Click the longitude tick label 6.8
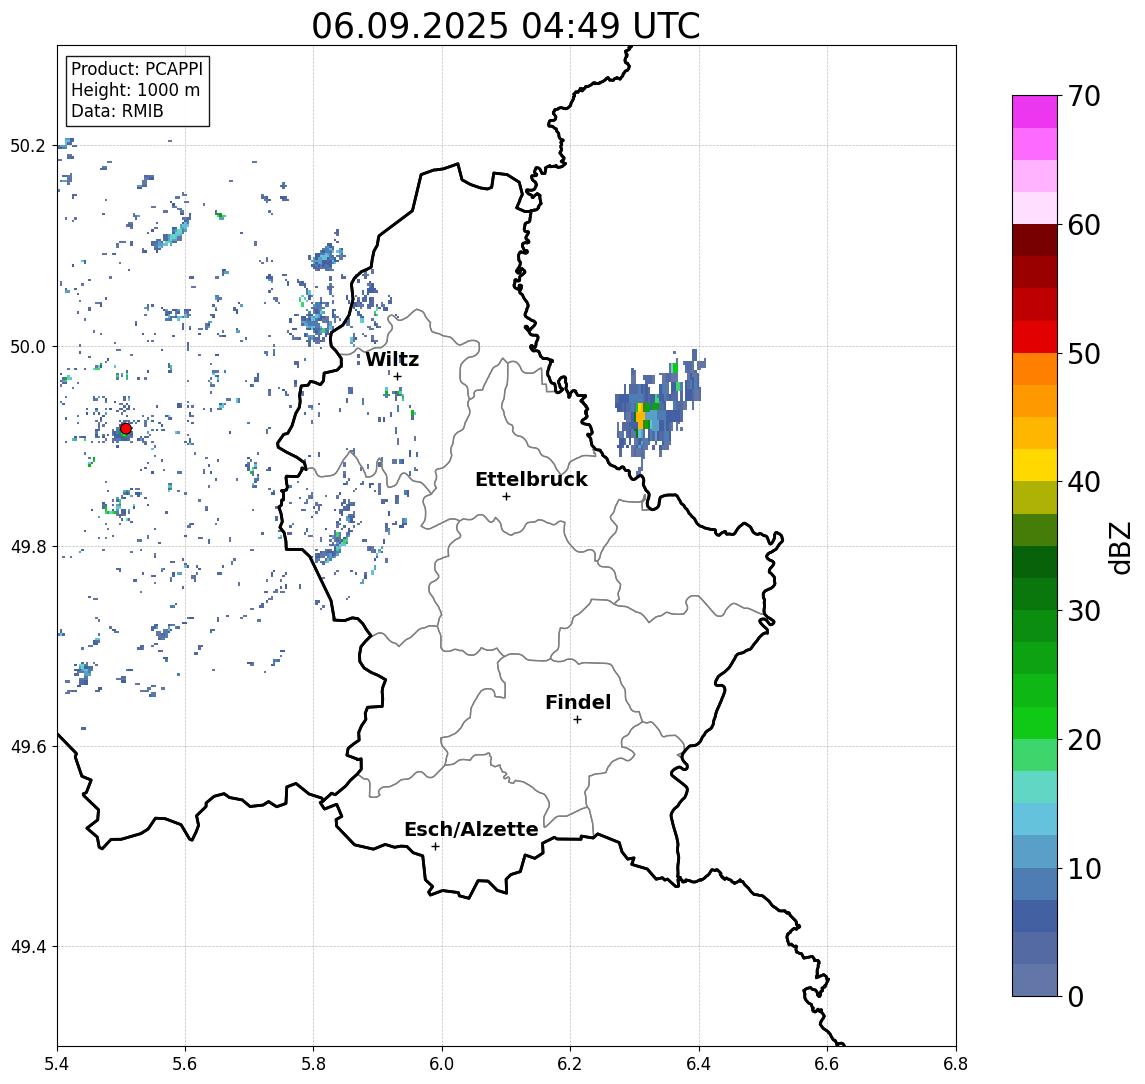The height and width of the screenshot is (1084, 1145). [x=955, y=1064]
